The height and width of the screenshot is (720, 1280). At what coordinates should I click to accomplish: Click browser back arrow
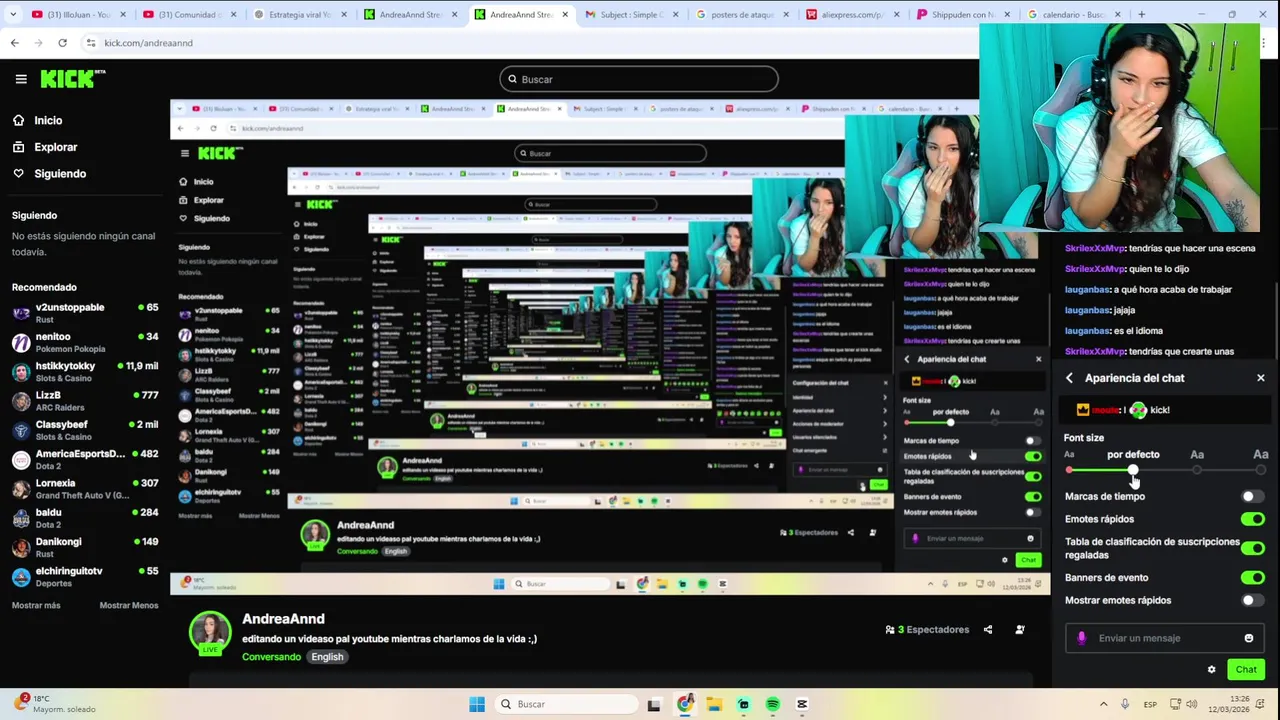14,43
